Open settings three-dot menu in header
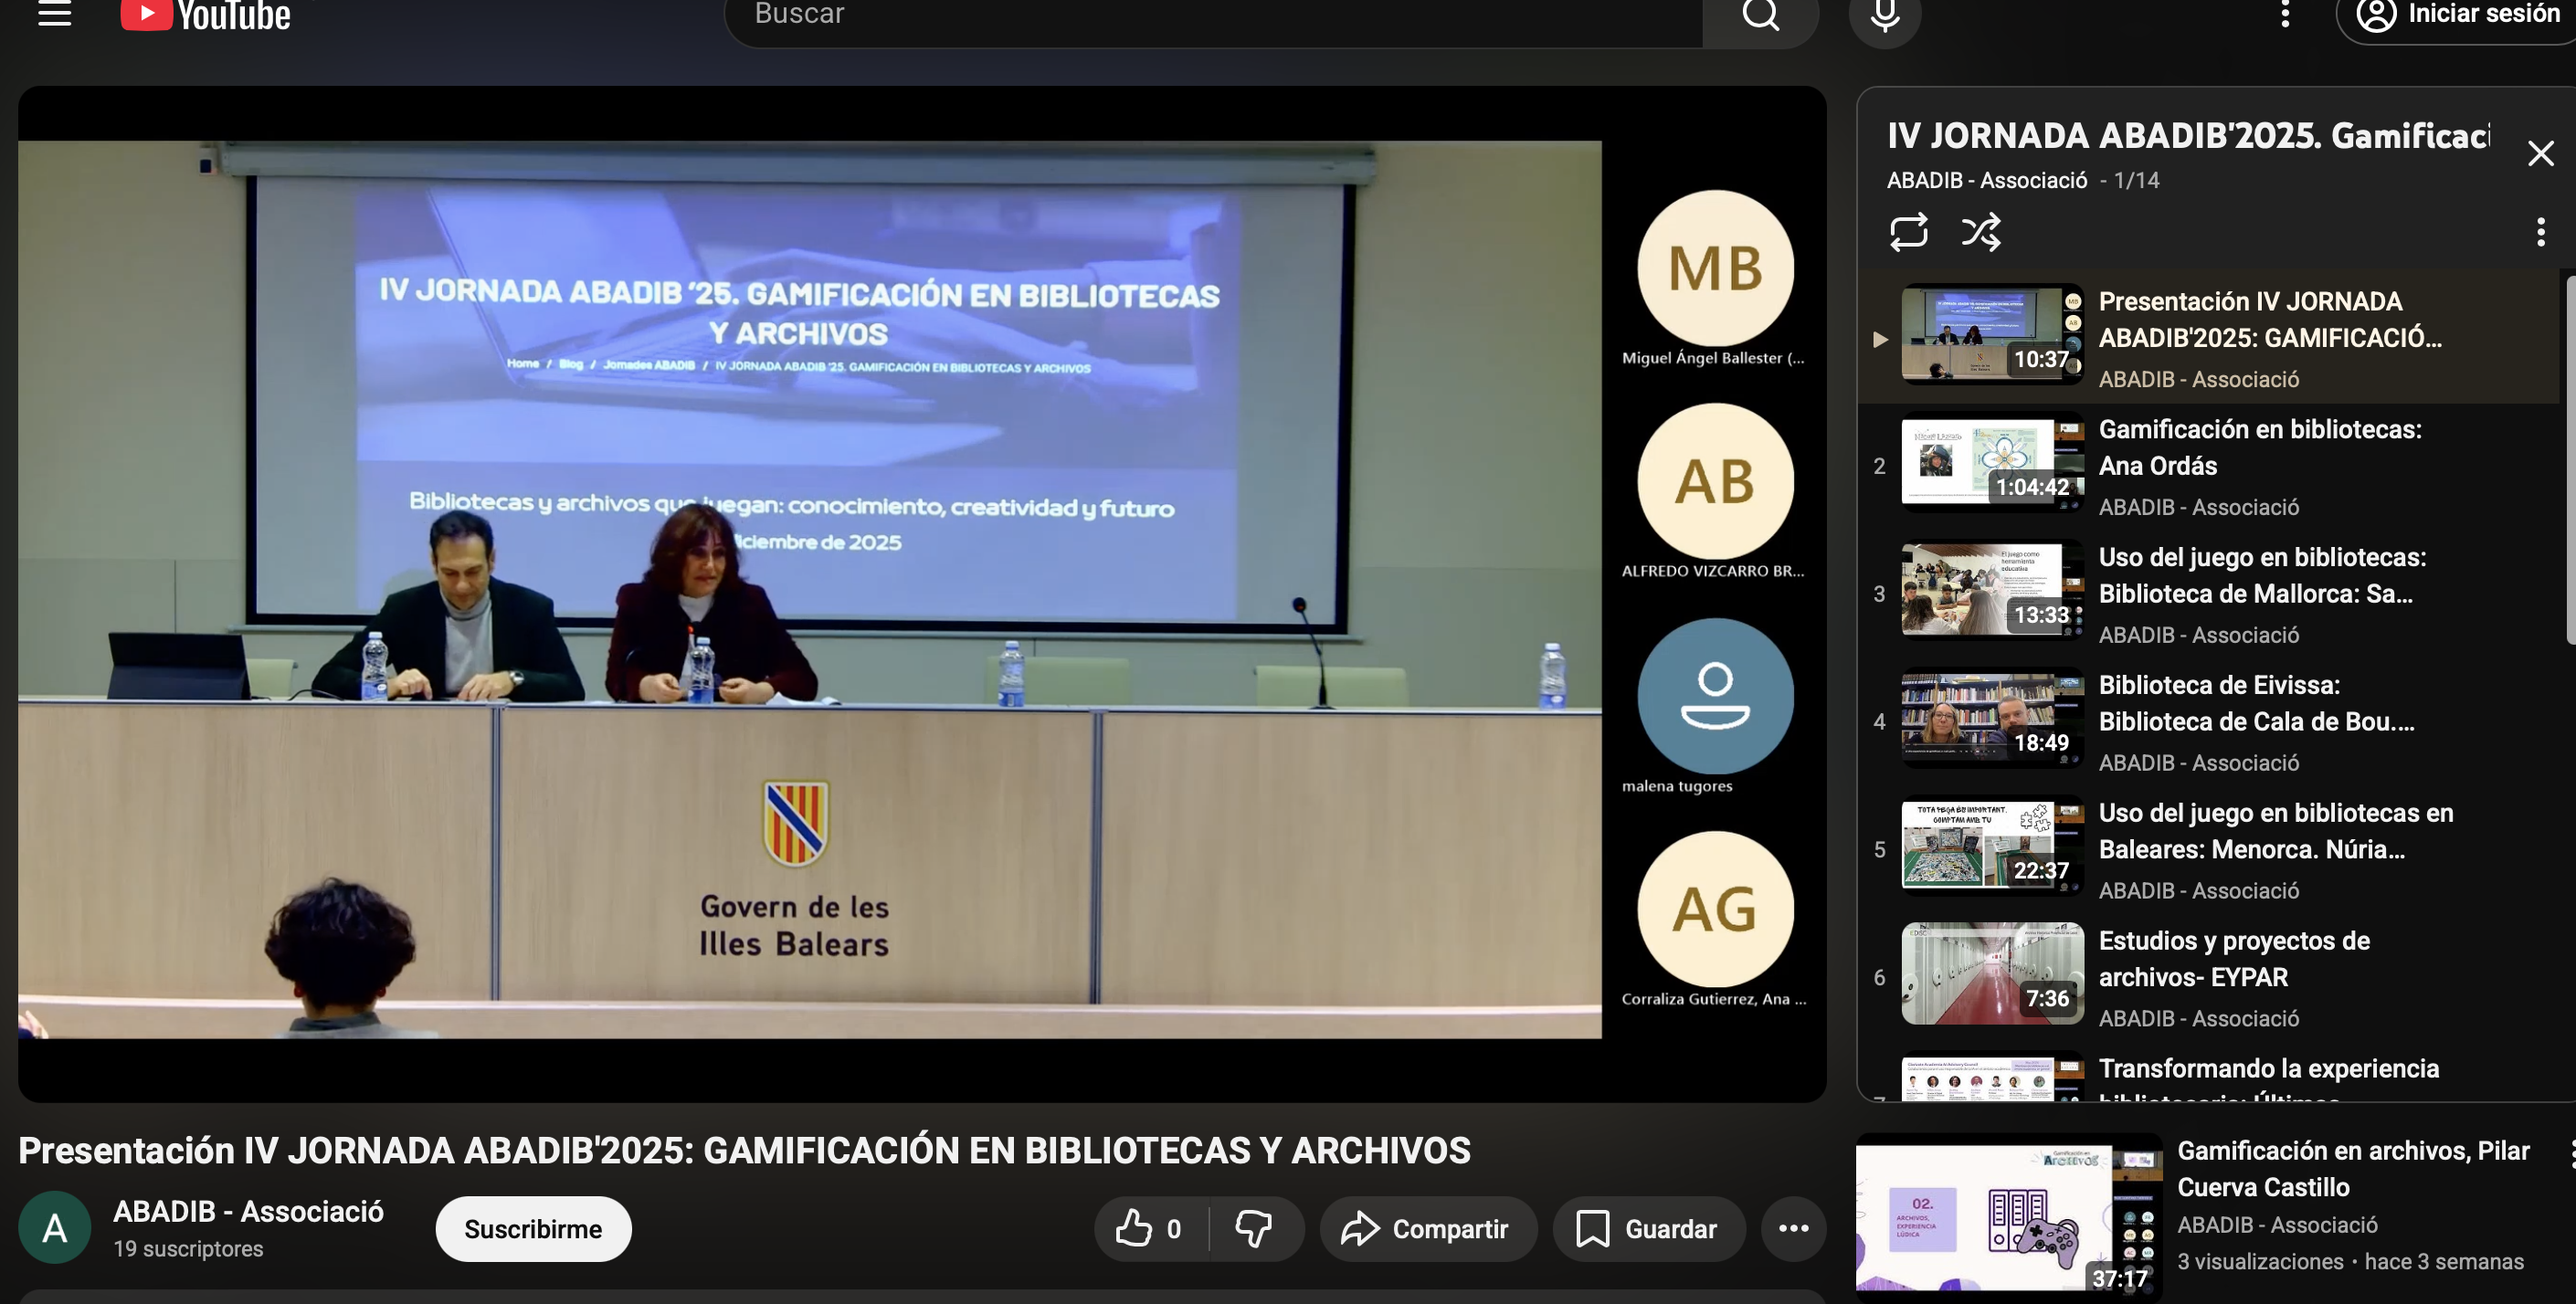The height and width of the screenshot is (1304, 2576). point(2285,14)
